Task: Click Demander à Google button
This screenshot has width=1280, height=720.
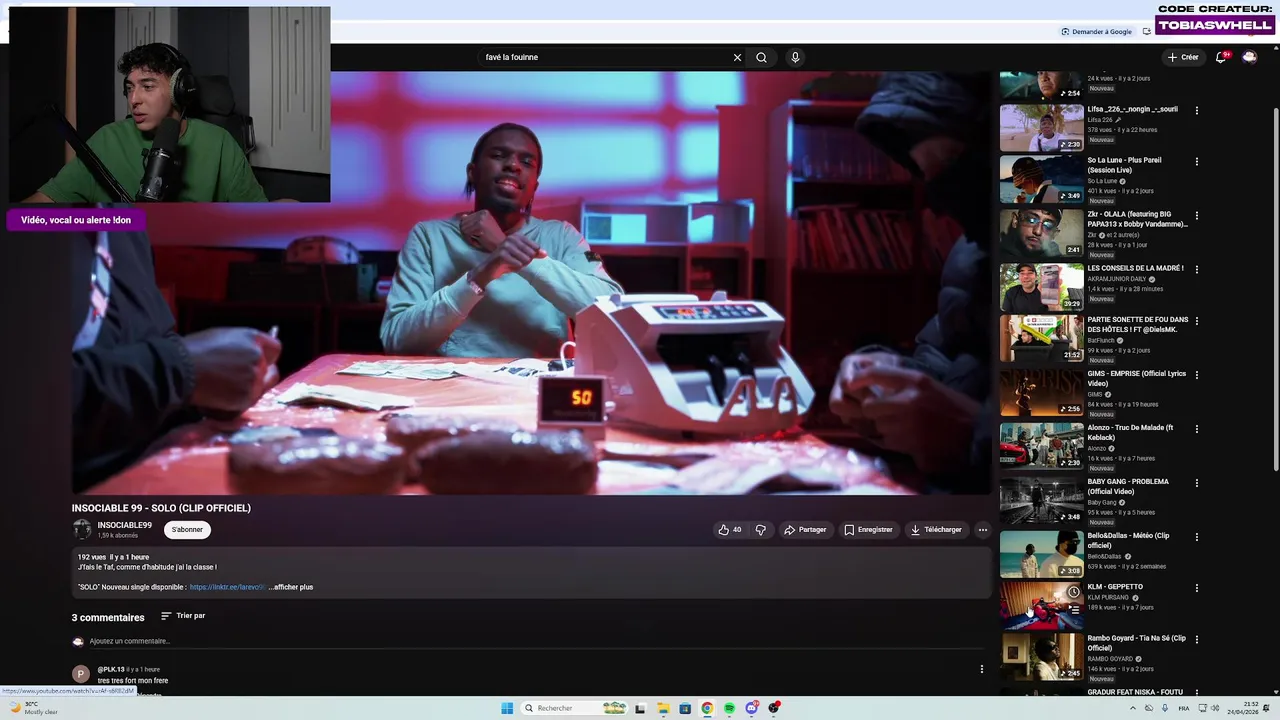Action: (x=1097, y=31)
